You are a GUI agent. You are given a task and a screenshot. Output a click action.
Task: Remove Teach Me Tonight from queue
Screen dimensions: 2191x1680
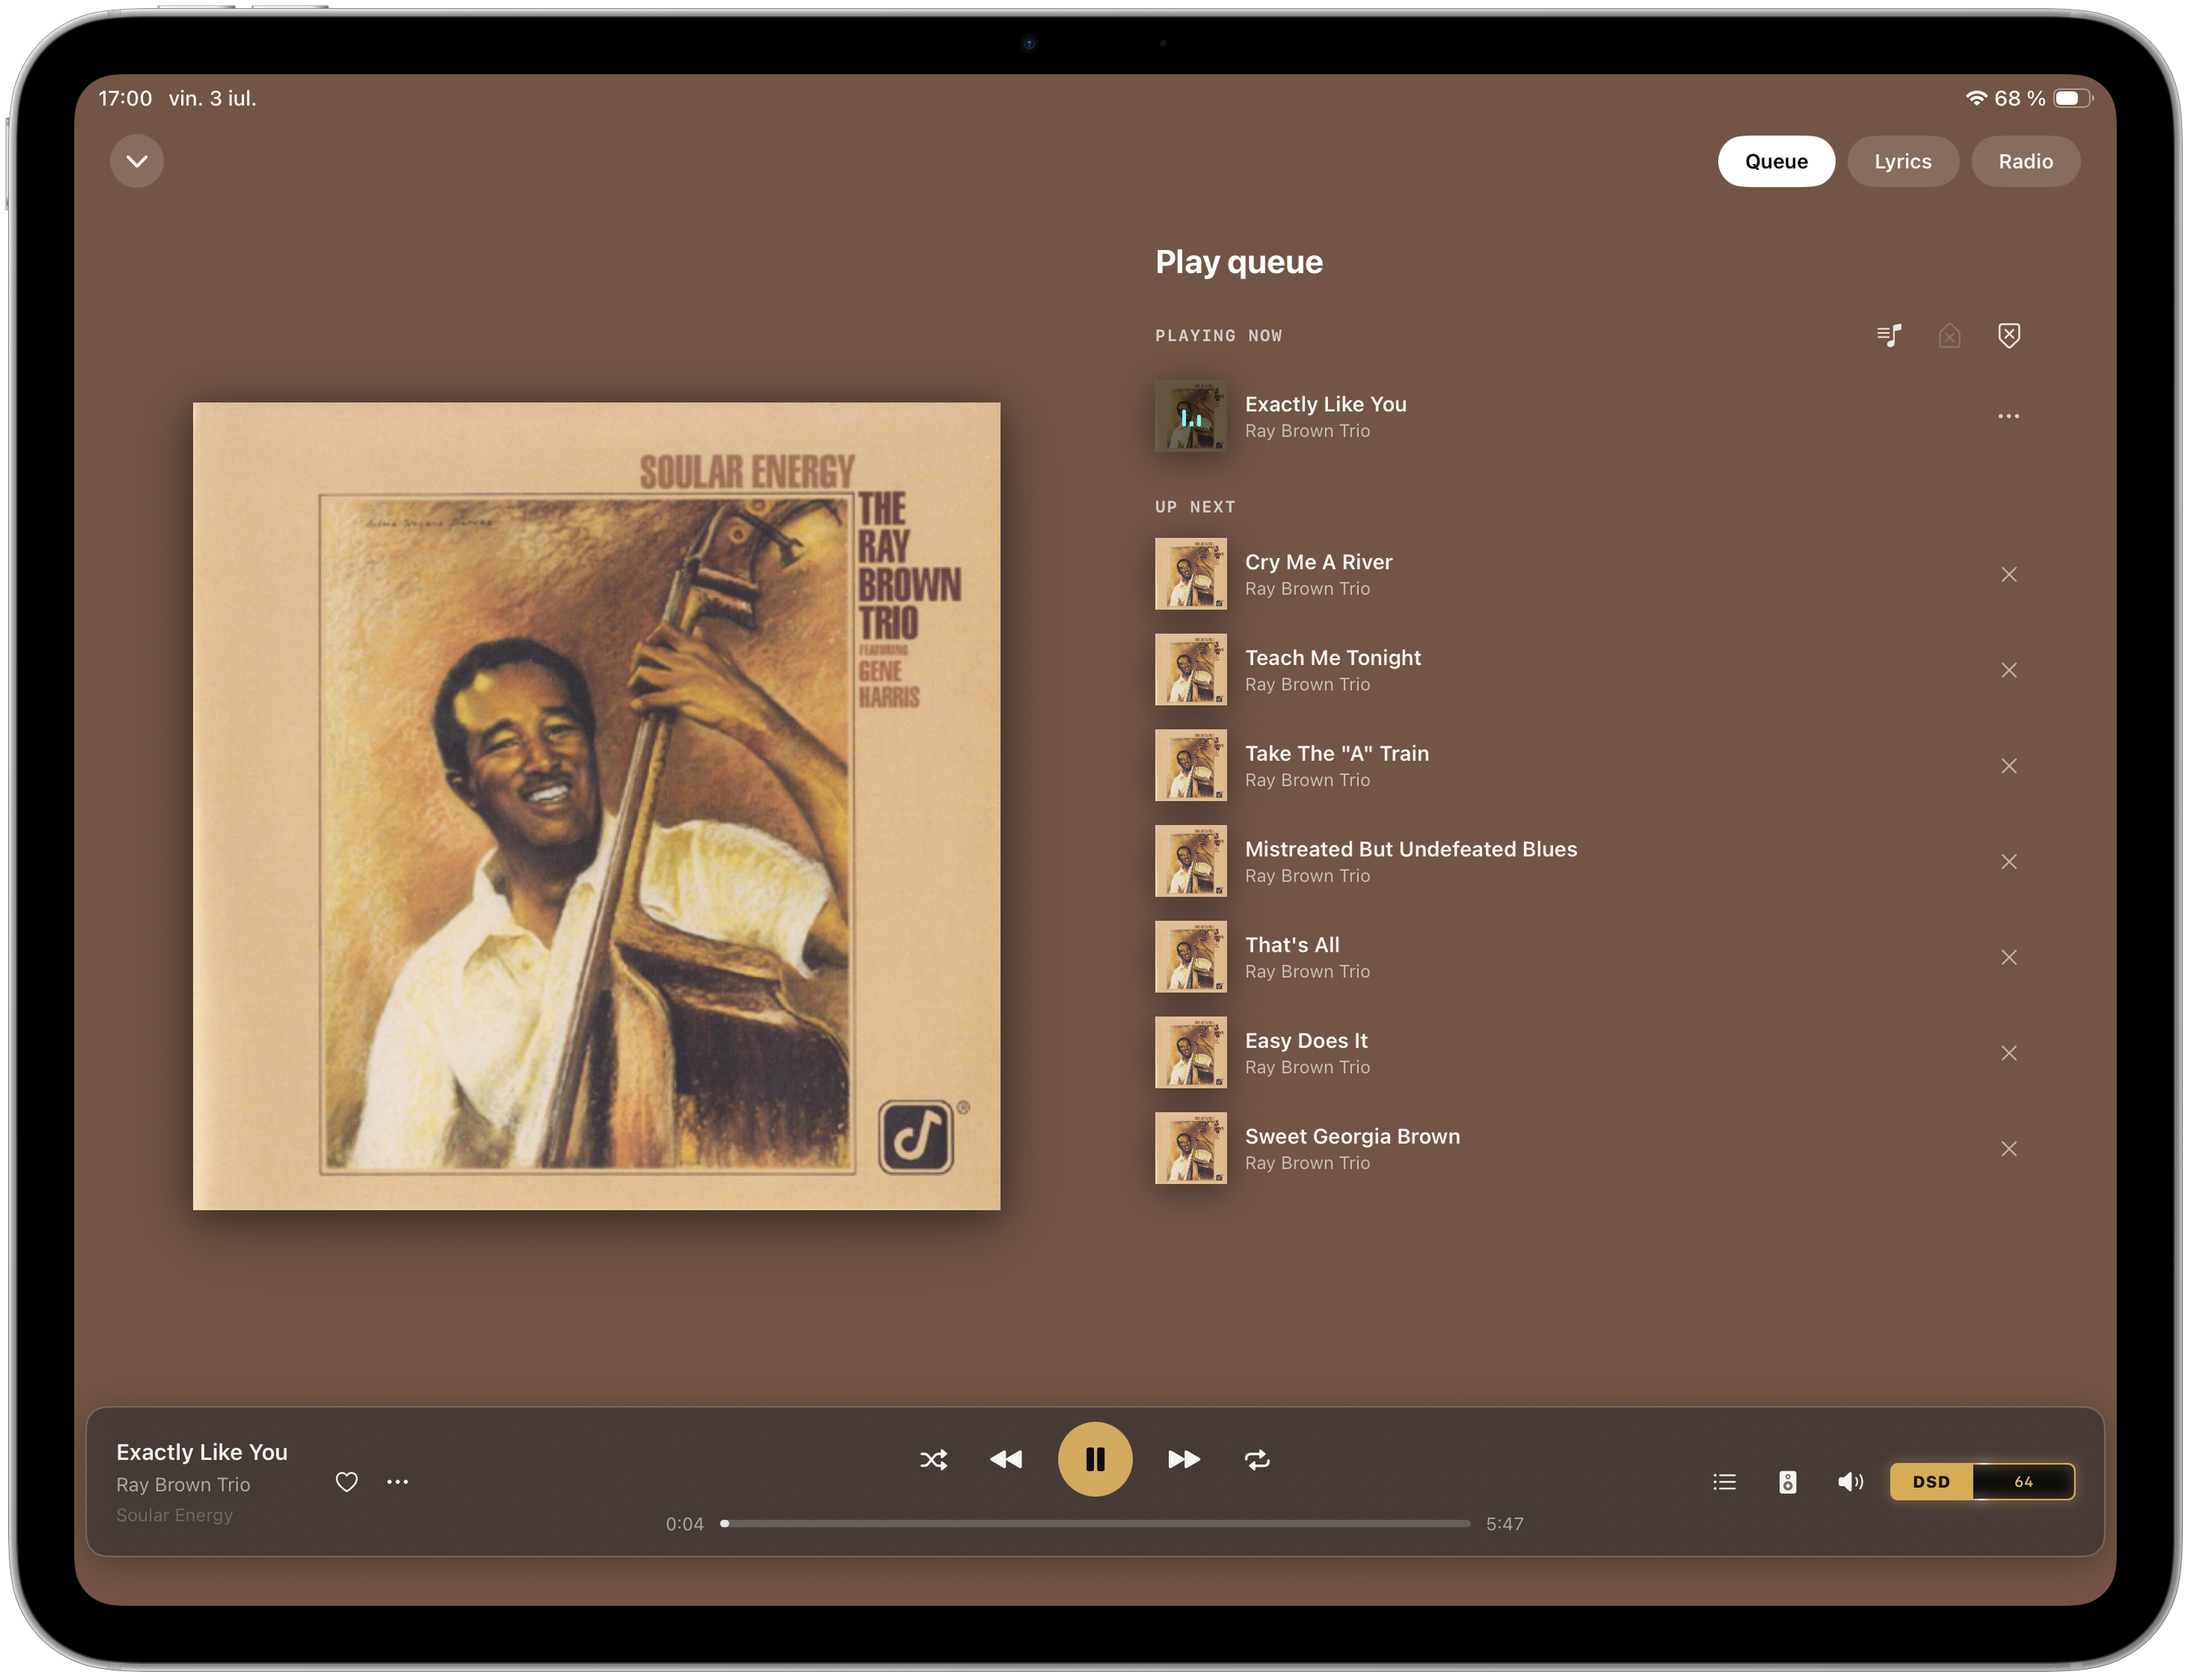(2008, 670)
